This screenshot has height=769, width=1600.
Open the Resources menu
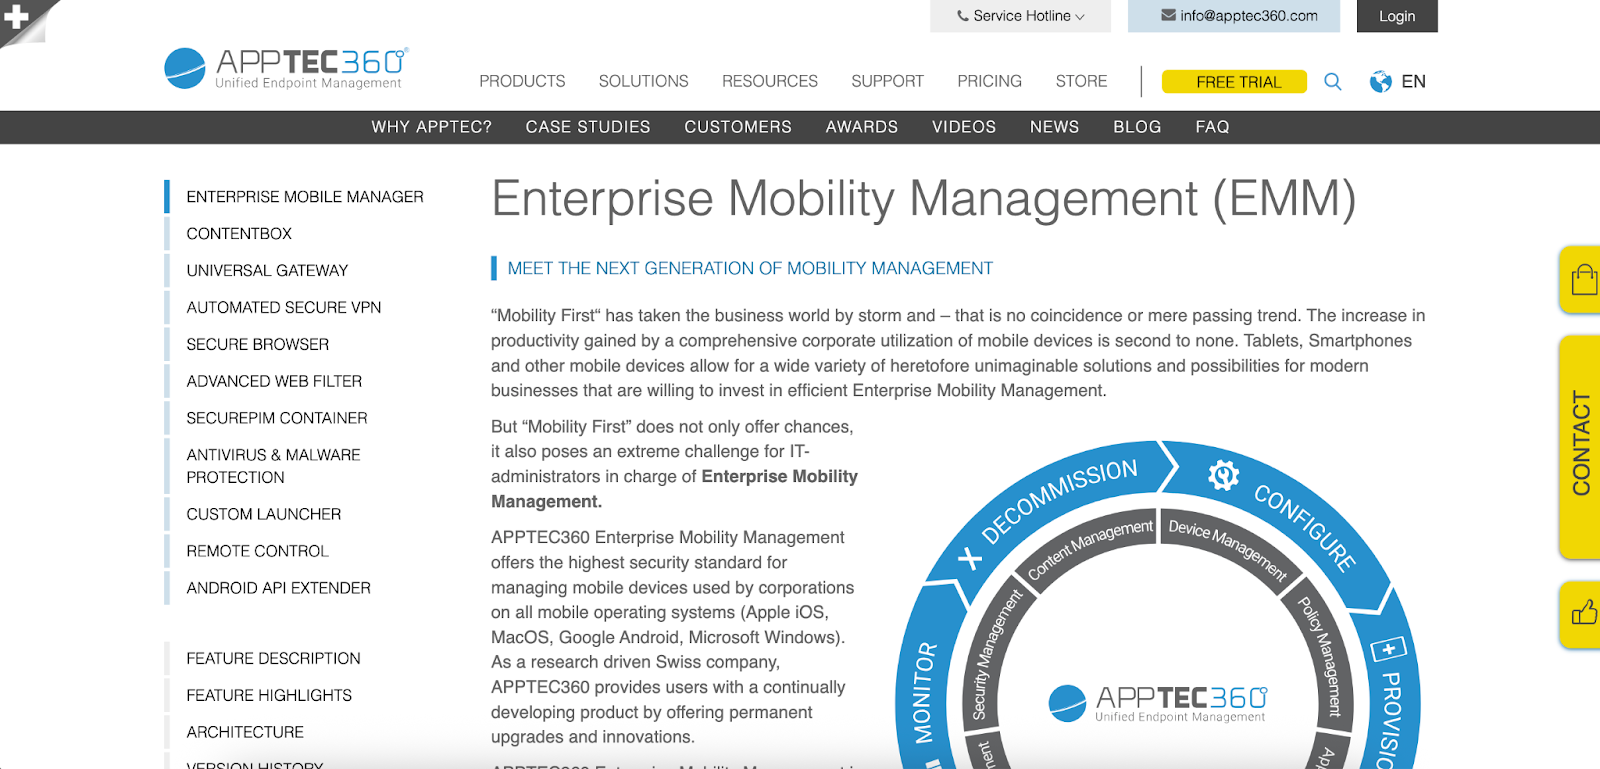pos(770,81)
